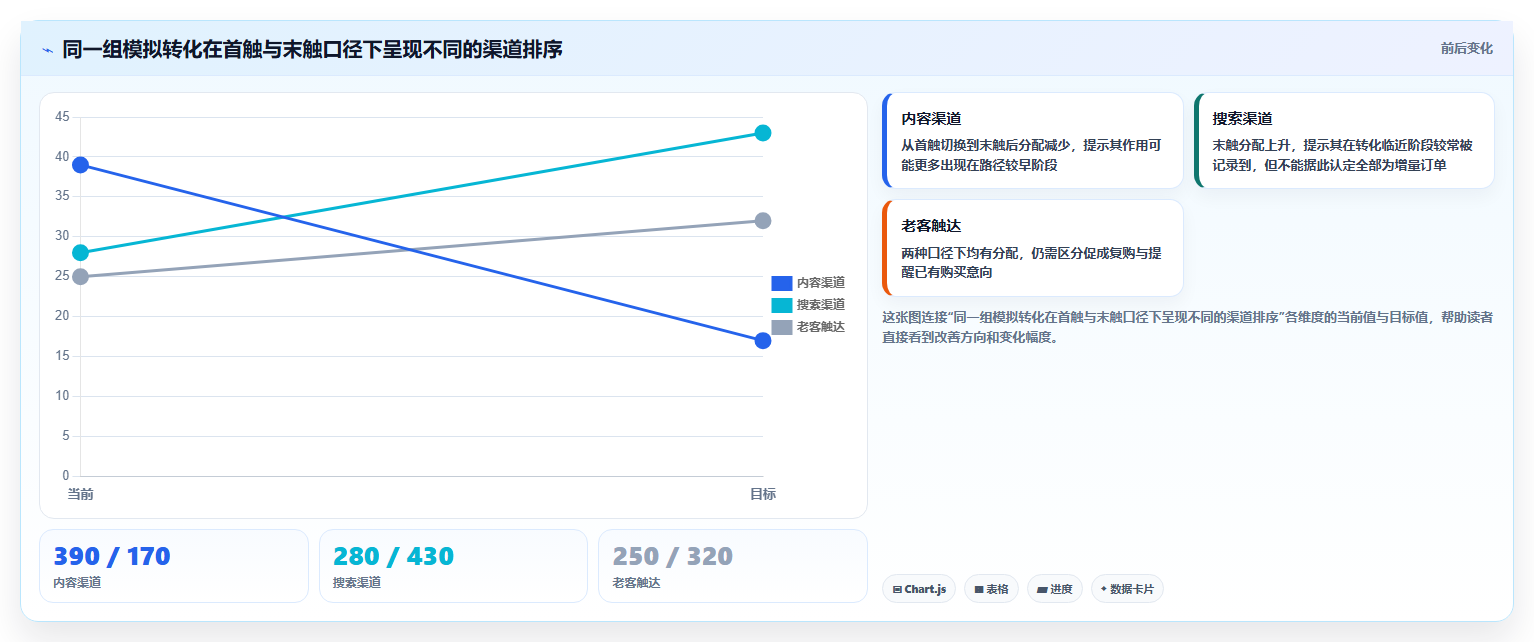The height and width of the screenshot is (642, 1534).
Task: Click the 内容渠道 current data point at 39
Action: [x=80, y=165]
